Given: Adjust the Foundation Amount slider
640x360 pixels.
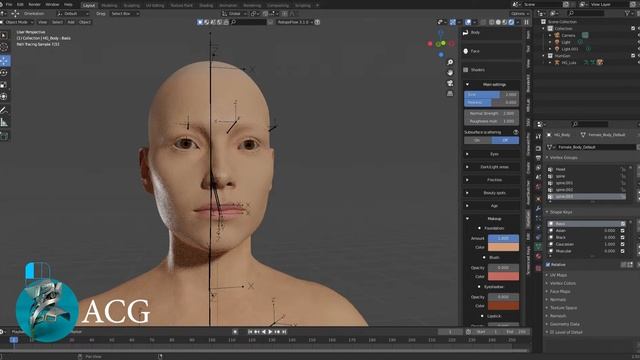Looking at the screenshot, I should (503, 238).
